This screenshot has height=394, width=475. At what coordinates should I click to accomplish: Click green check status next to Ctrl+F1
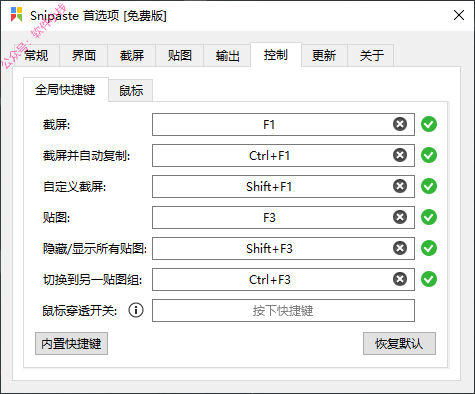pos(429,155)
